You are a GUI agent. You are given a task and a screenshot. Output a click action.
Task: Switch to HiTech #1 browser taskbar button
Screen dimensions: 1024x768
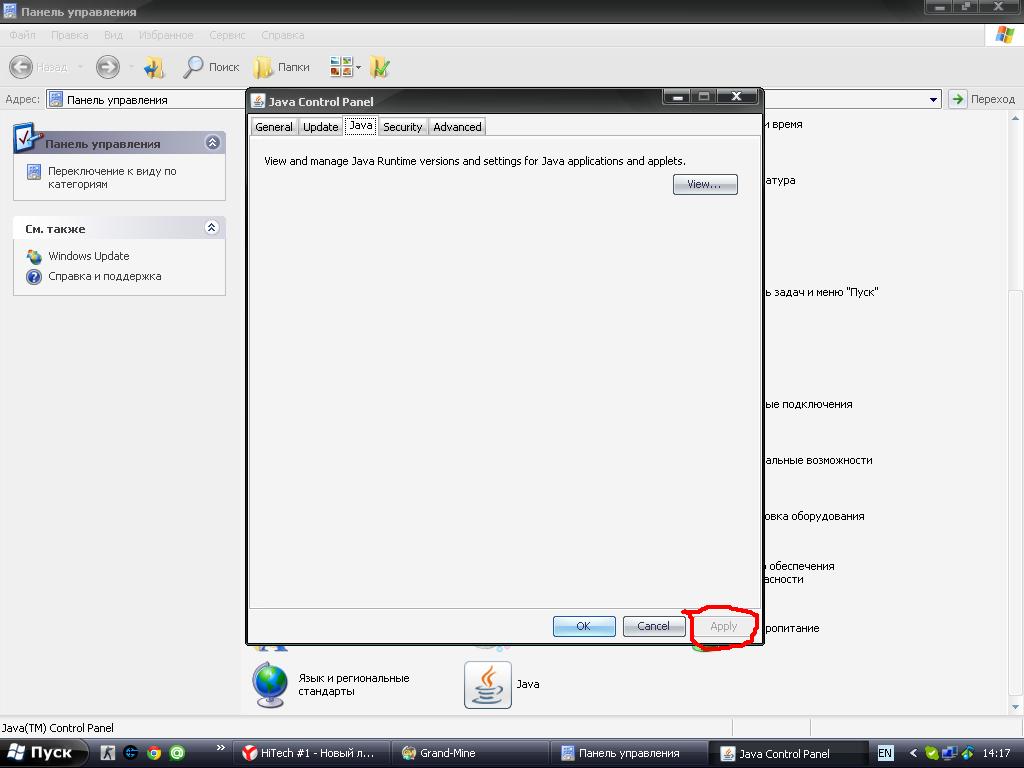point(311,754)
